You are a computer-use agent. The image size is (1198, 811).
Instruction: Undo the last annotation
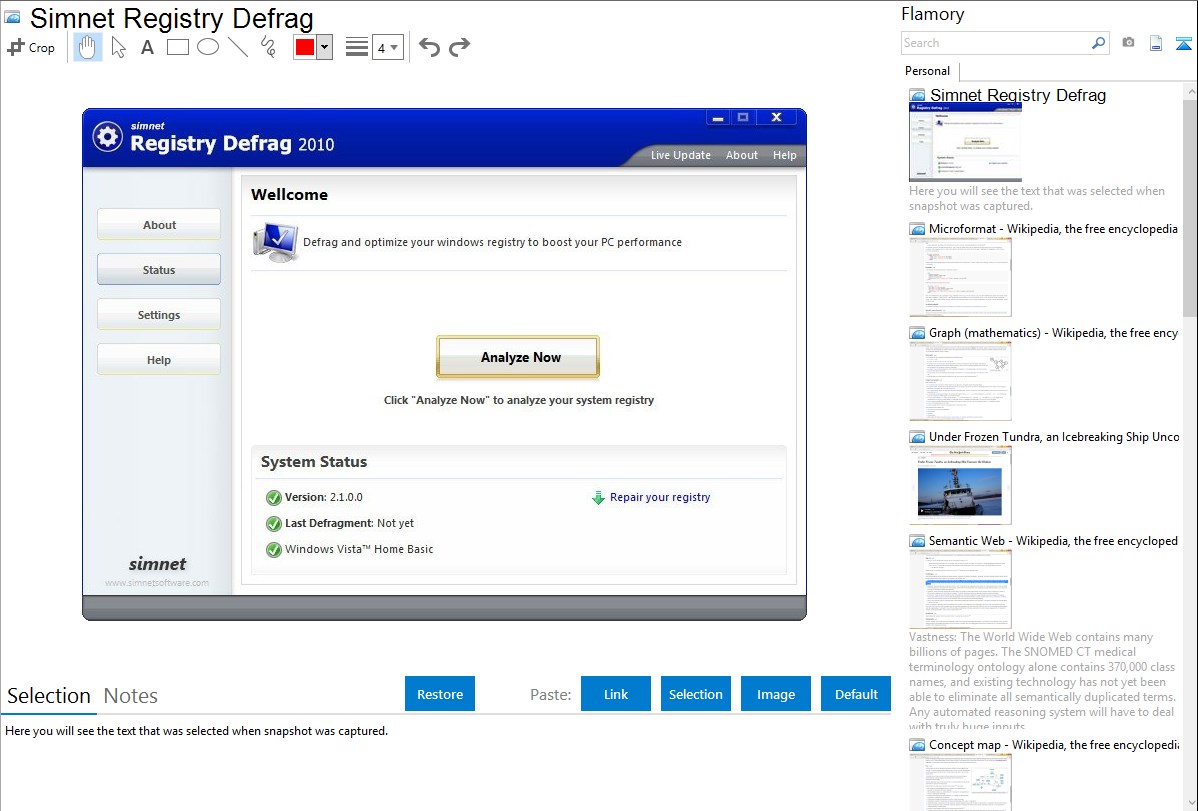pyautogui.click(x=429, y=47)
